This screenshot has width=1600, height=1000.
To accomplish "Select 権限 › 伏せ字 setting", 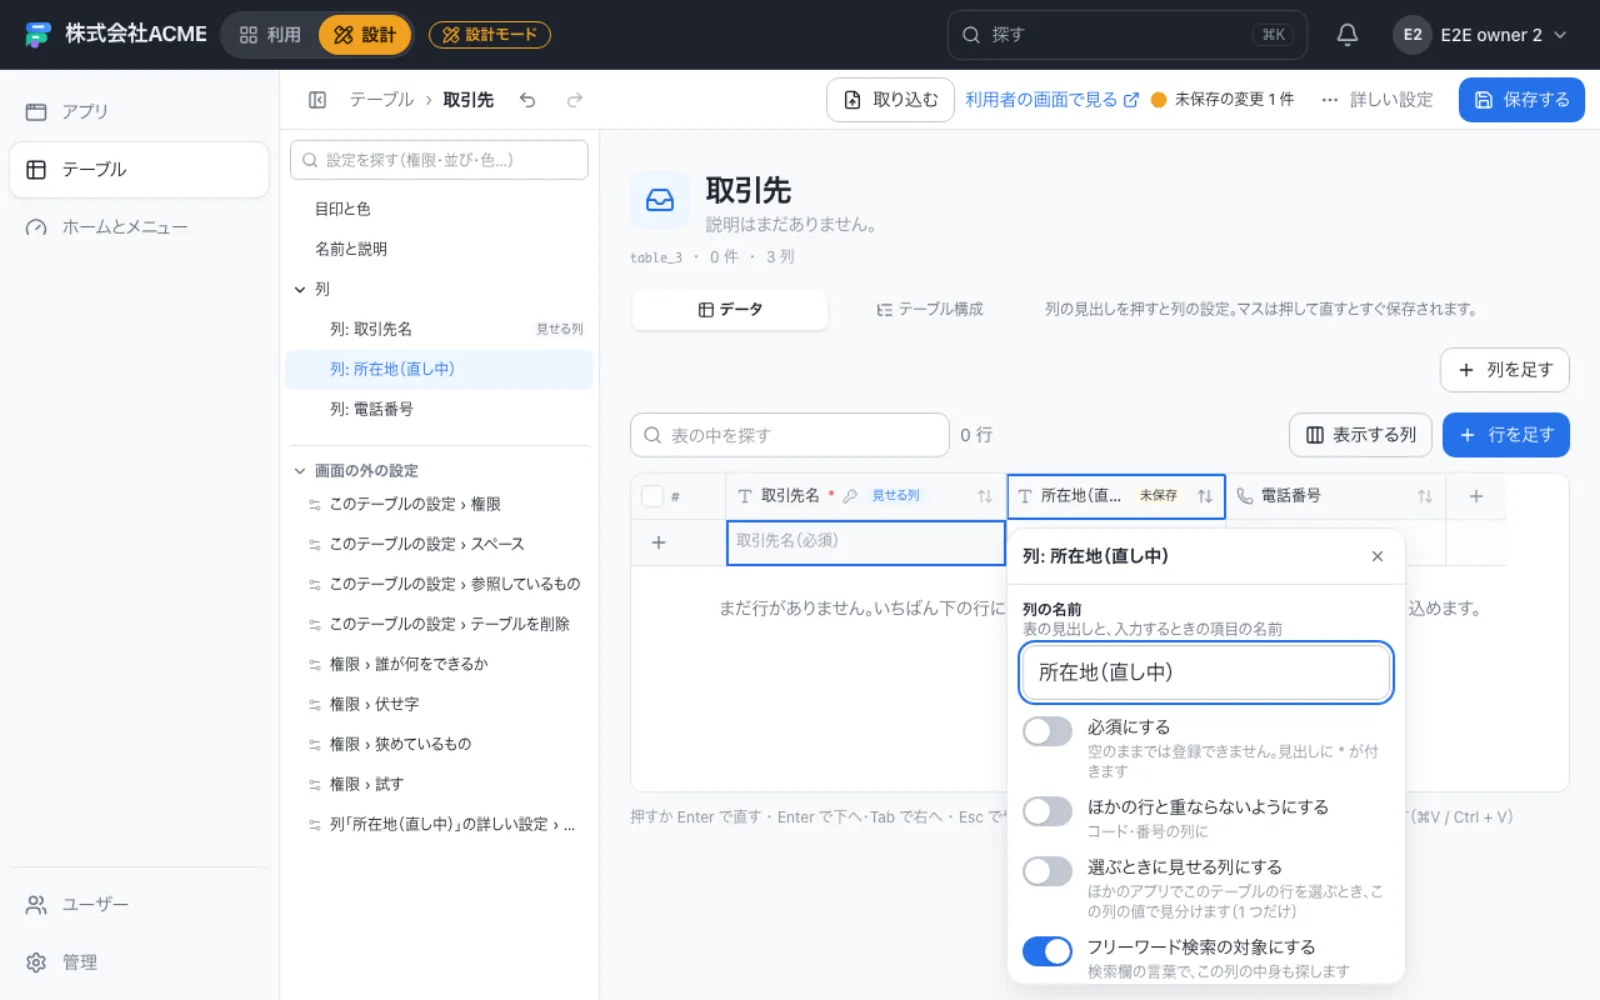I will click(439, 704).
